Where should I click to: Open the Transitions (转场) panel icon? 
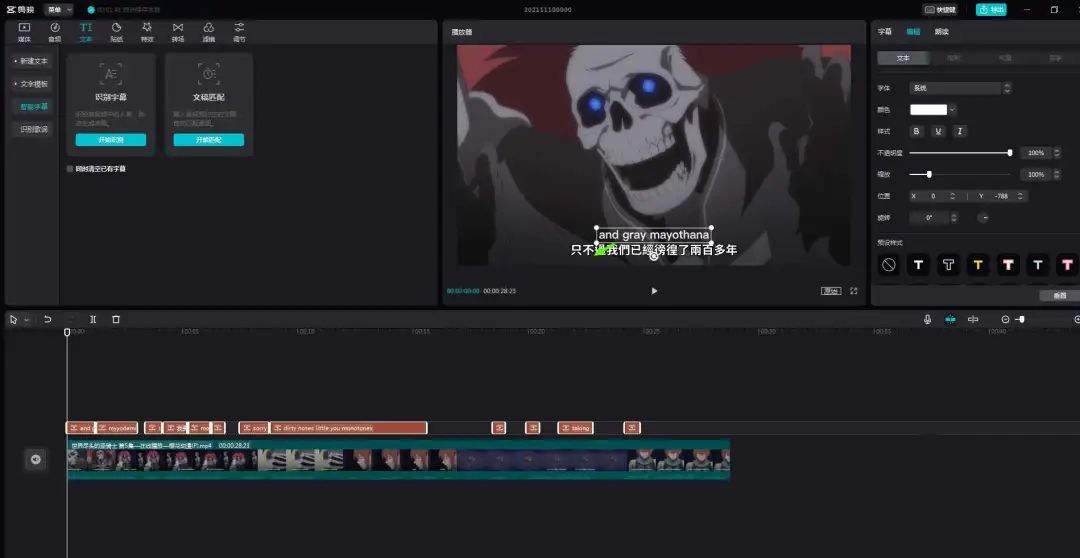pyautogui.click(x=178, y=32)
